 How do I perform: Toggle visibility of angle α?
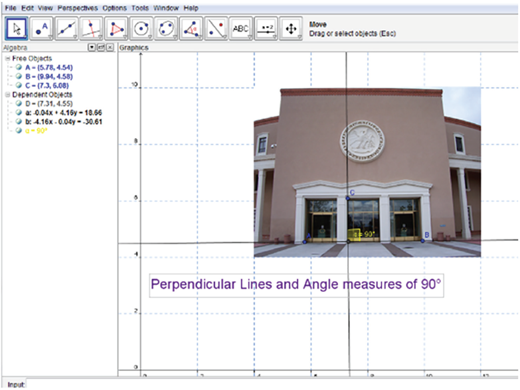19,130
